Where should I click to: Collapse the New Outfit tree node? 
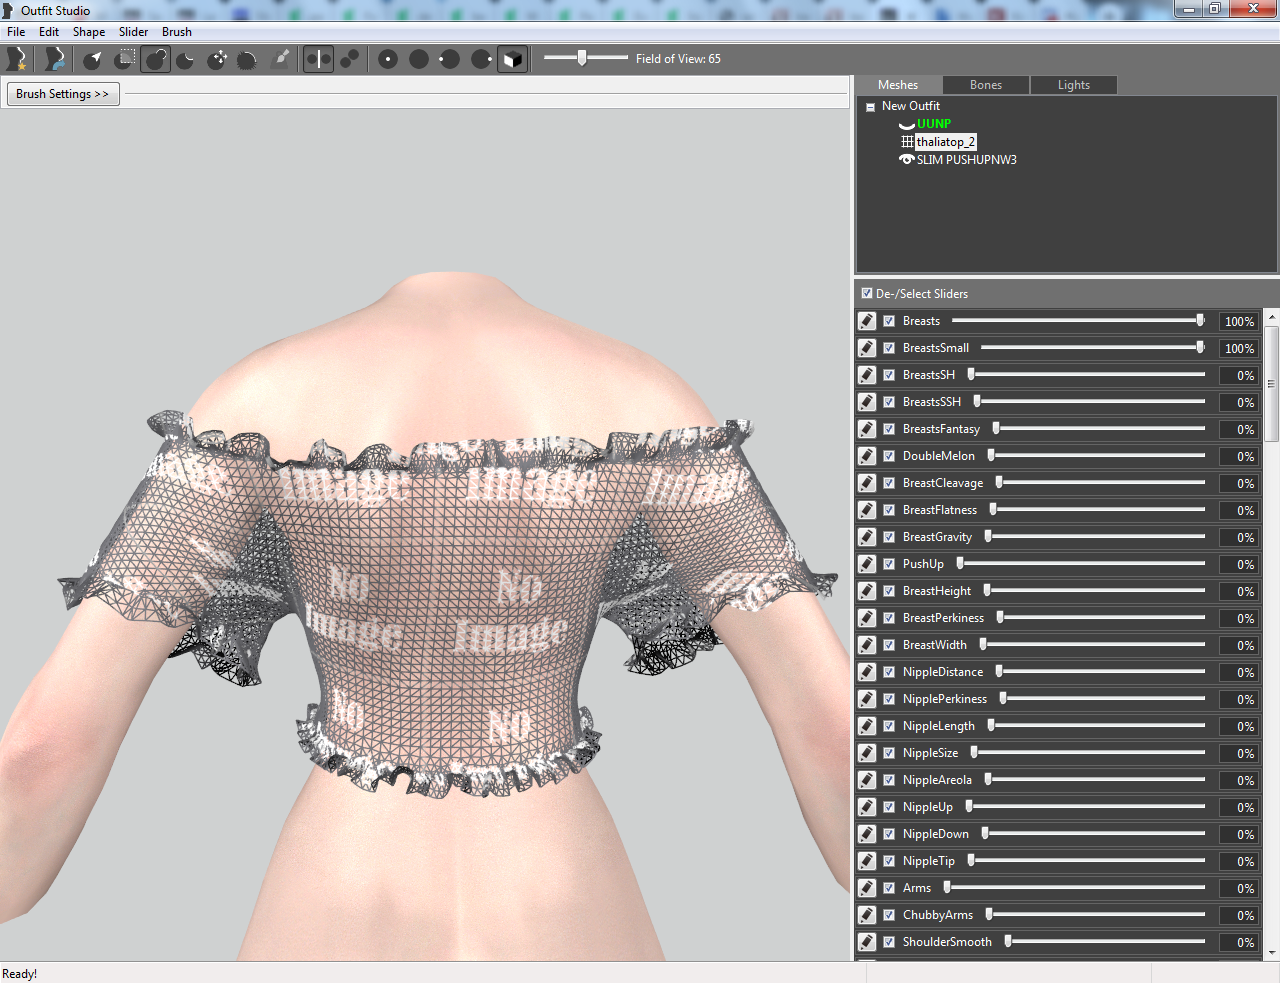pyautogui.click(x=870, y=107)
